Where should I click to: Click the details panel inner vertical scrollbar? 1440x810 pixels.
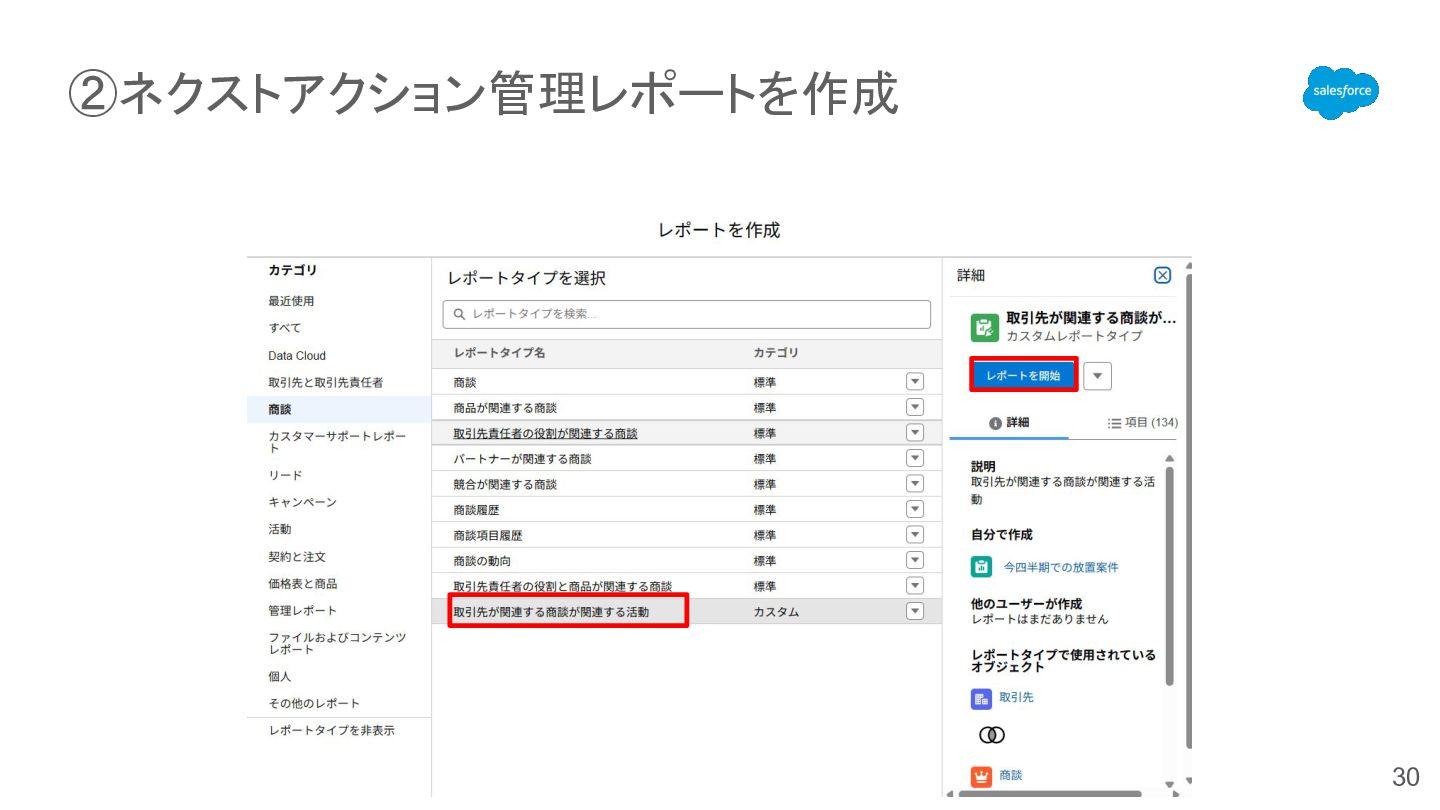[1169, 575]
